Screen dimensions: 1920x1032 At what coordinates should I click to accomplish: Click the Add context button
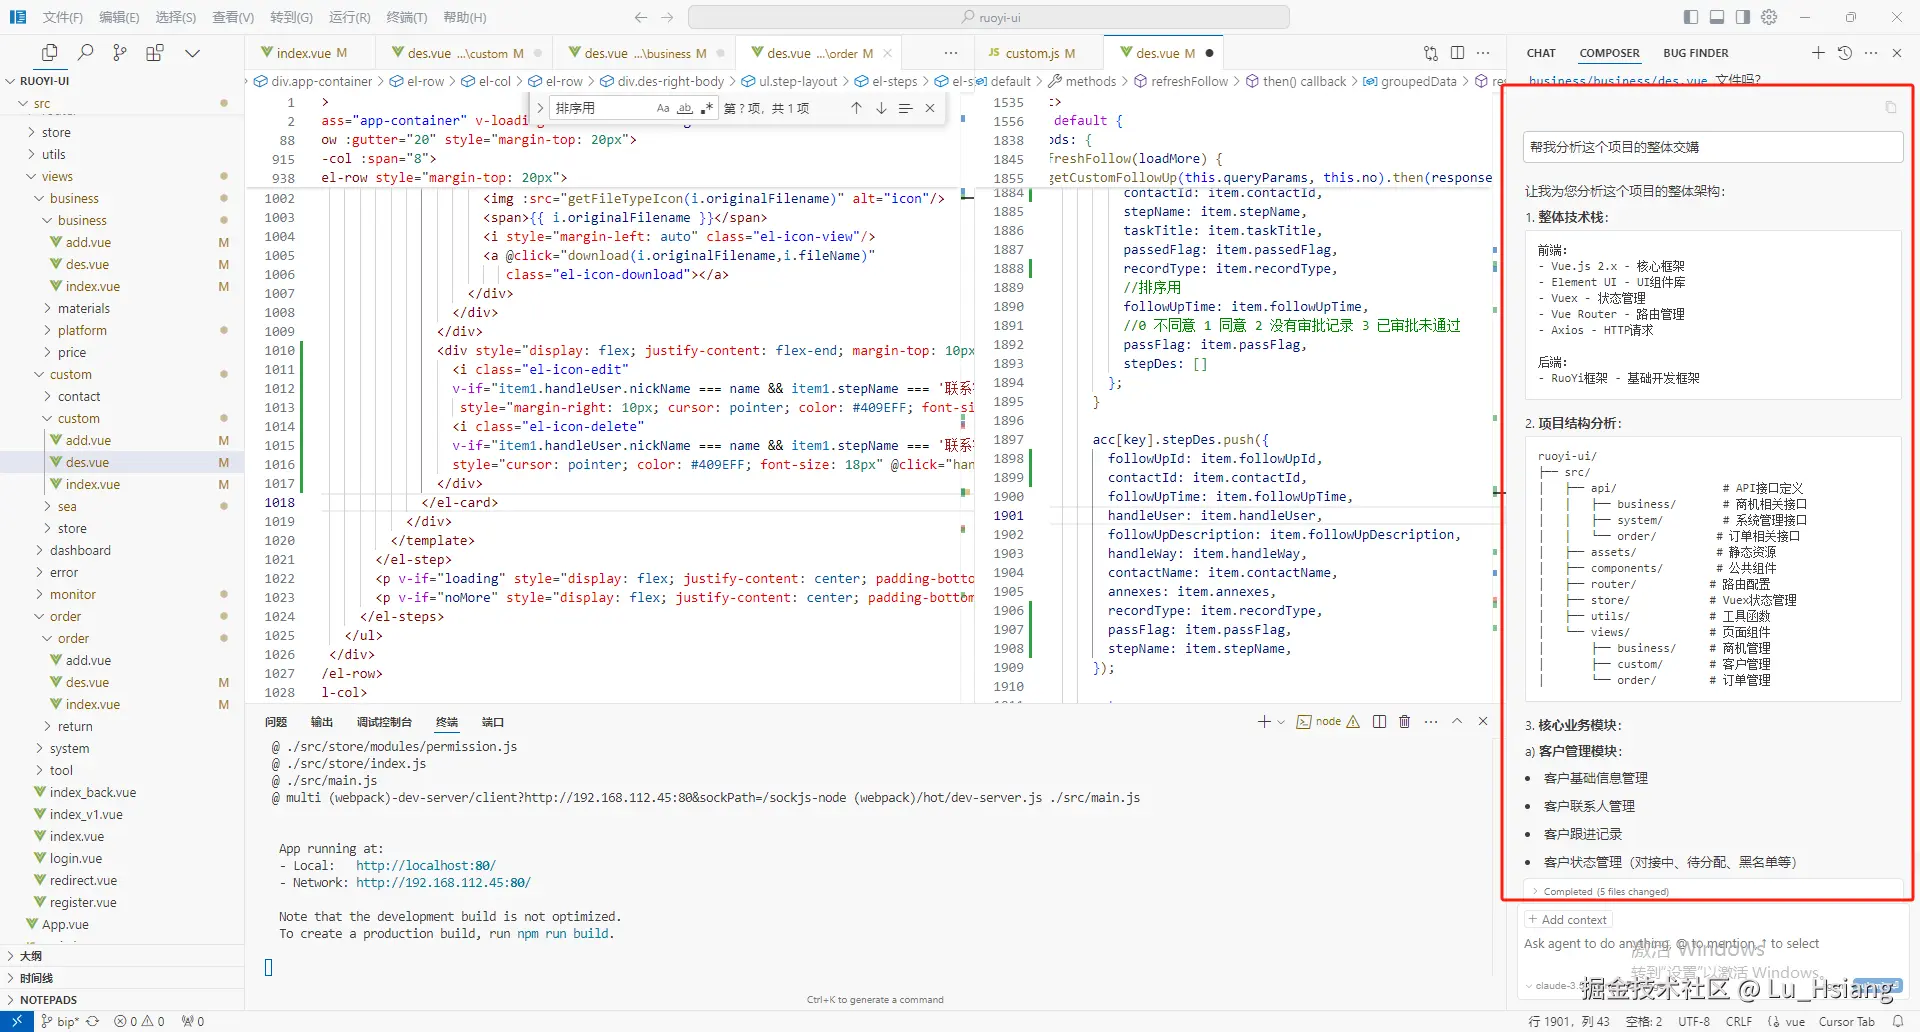(x=1568, y=919)
